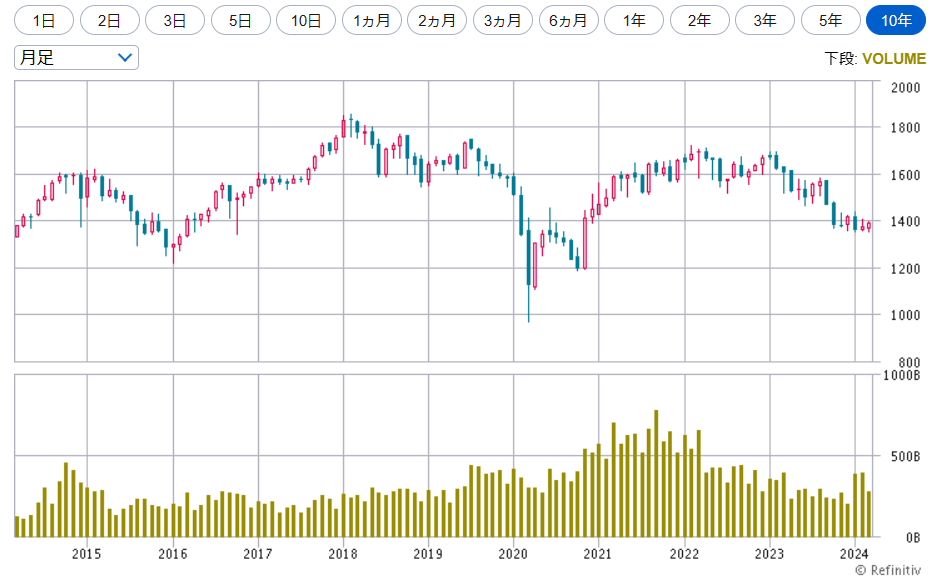
Task: Select the 5日 range option
Action: point(240,20)
